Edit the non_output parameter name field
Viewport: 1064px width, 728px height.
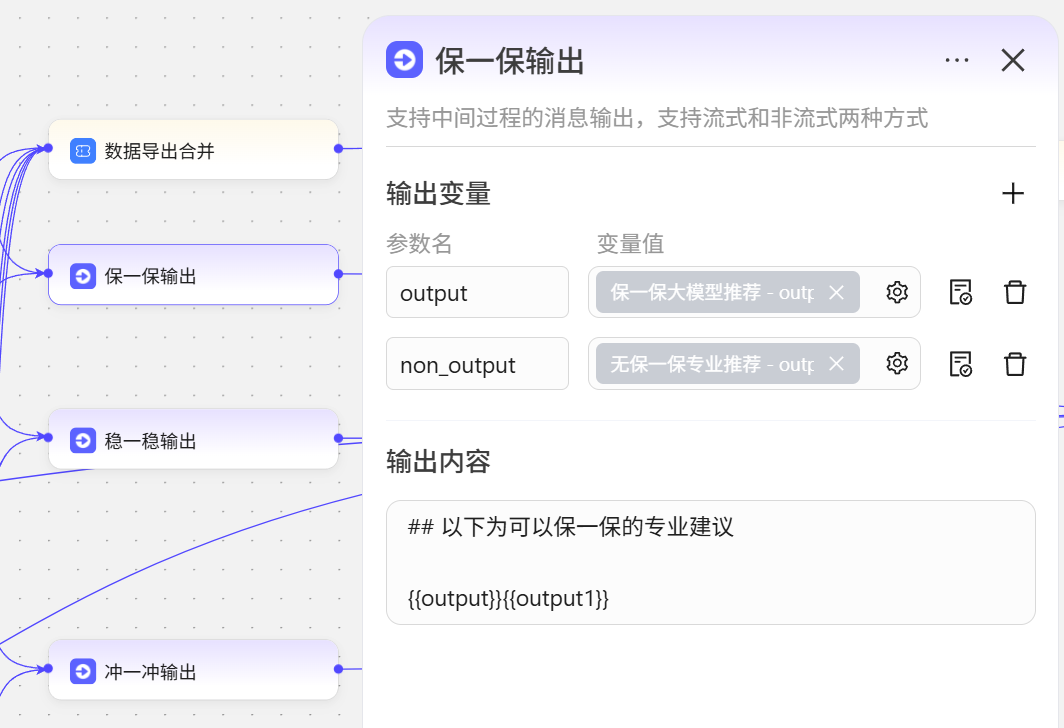[x=477, y=363]
